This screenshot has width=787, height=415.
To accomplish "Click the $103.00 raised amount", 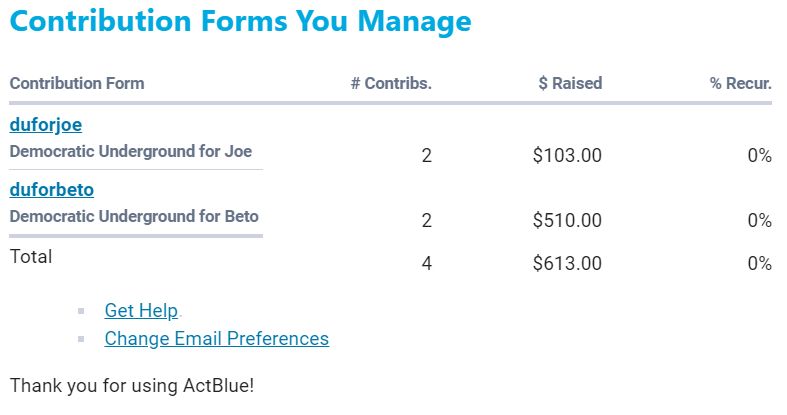I will pos(567,156).
